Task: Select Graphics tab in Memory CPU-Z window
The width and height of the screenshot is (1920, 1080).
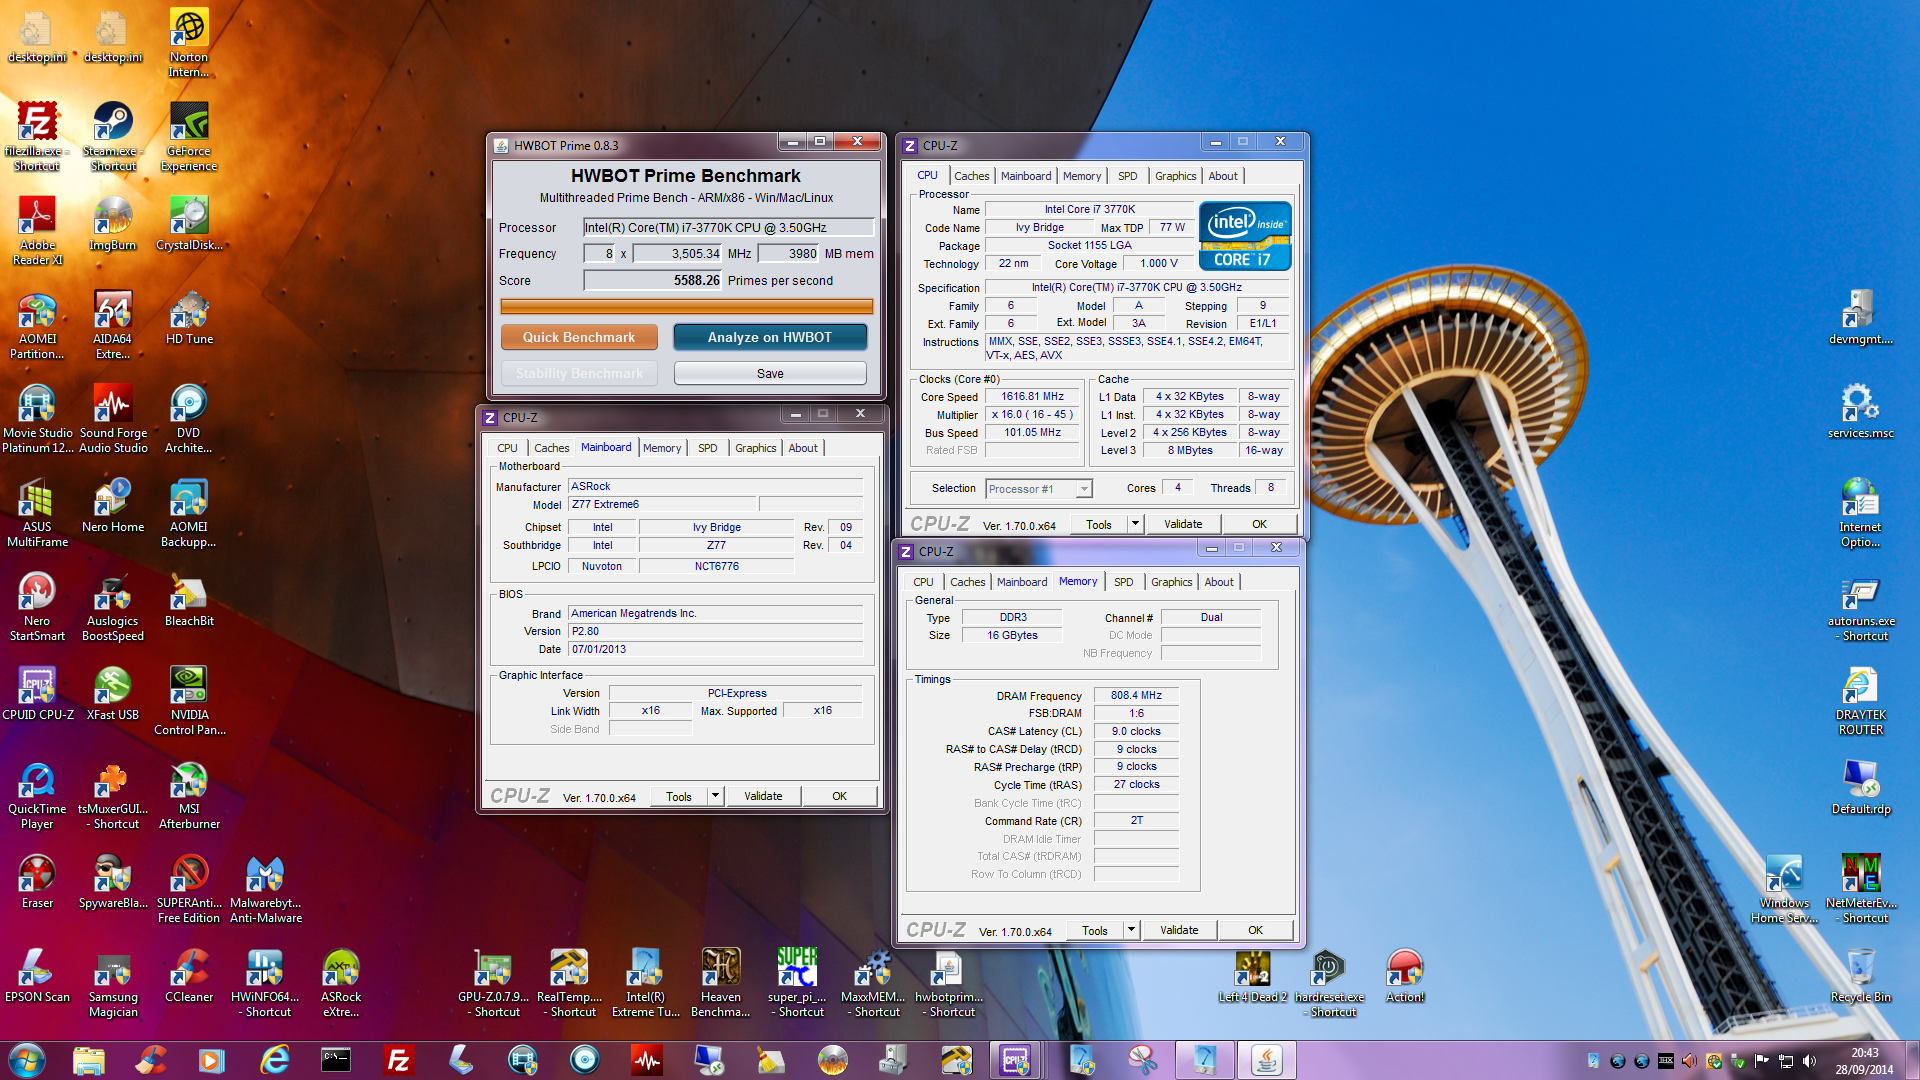Action: pos(1171,582)
